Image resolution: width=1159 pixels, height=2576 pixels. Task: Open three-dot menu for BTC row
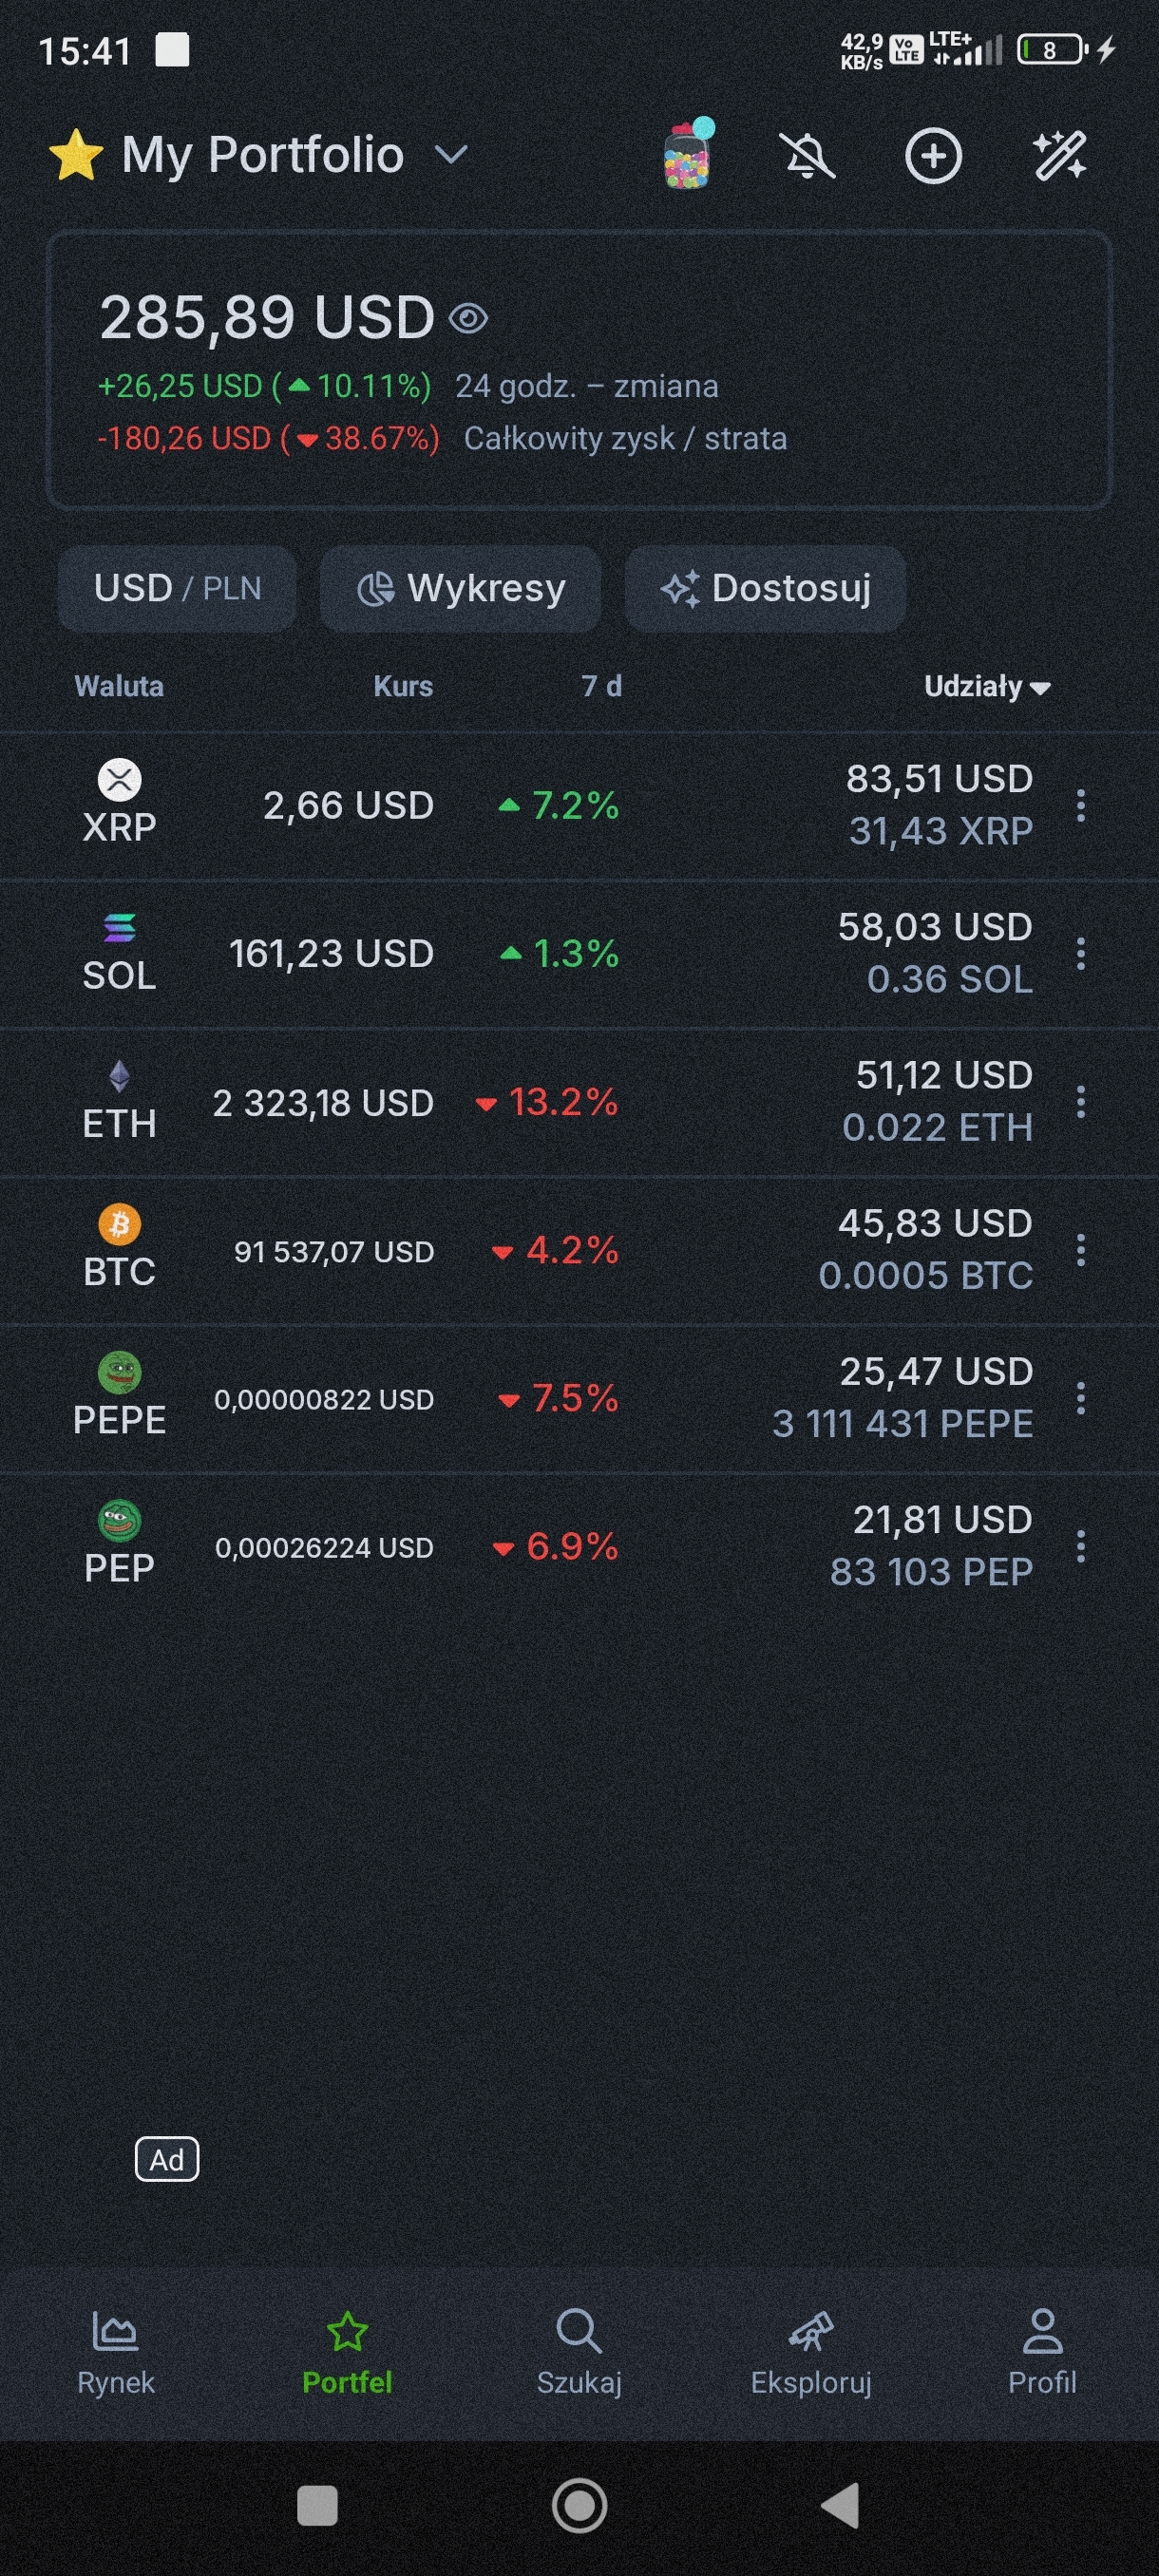coord(1081,1250)
